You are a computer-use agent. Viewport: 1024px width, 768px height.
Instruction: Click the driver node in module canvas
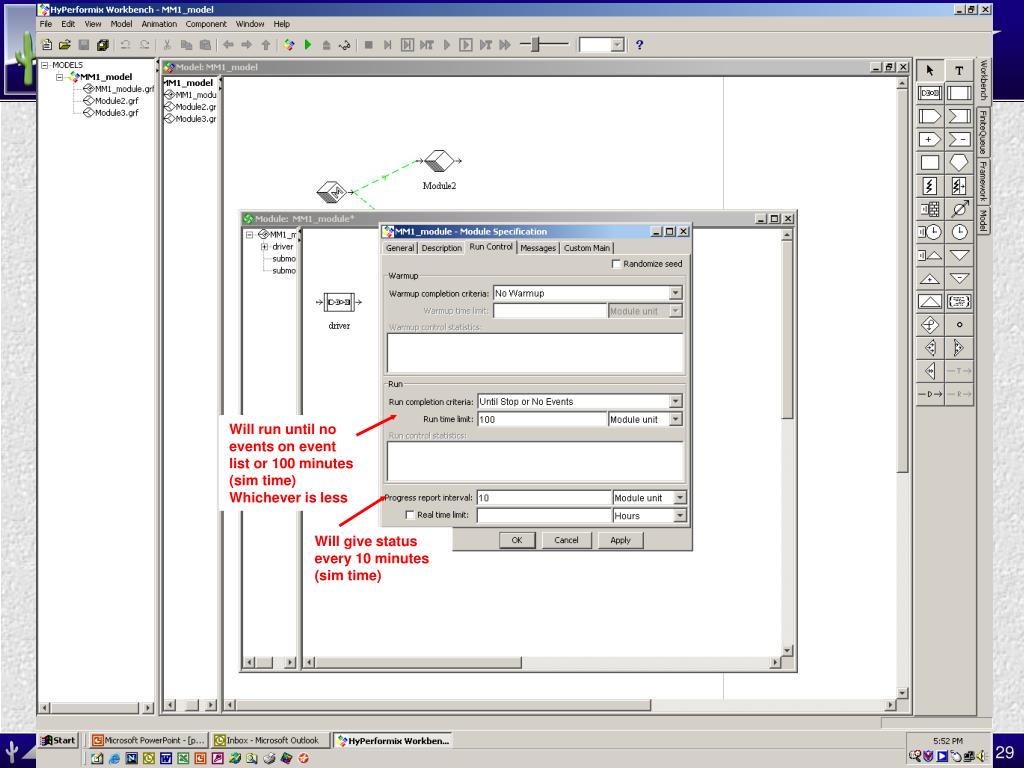[x=339, y=302]
